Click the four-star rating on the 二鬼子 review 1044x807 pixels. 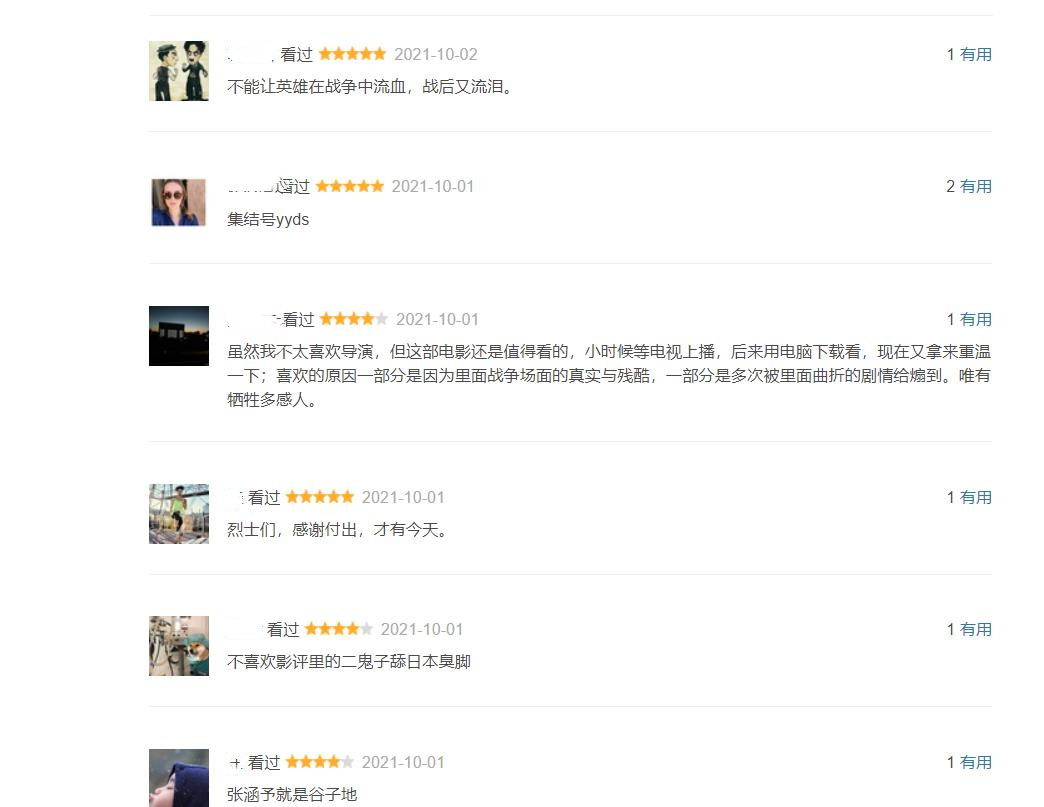click(338, 629)
